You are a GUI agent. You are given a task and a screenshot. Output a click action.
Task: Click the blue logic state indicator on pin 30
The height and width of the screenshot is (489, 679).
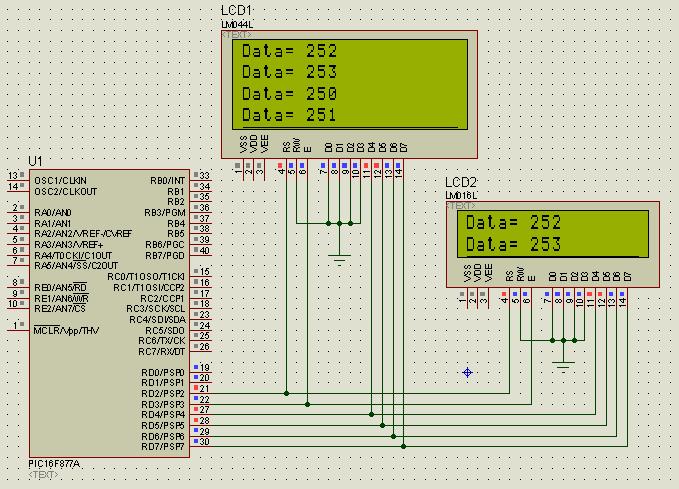[x=196, y=441]
